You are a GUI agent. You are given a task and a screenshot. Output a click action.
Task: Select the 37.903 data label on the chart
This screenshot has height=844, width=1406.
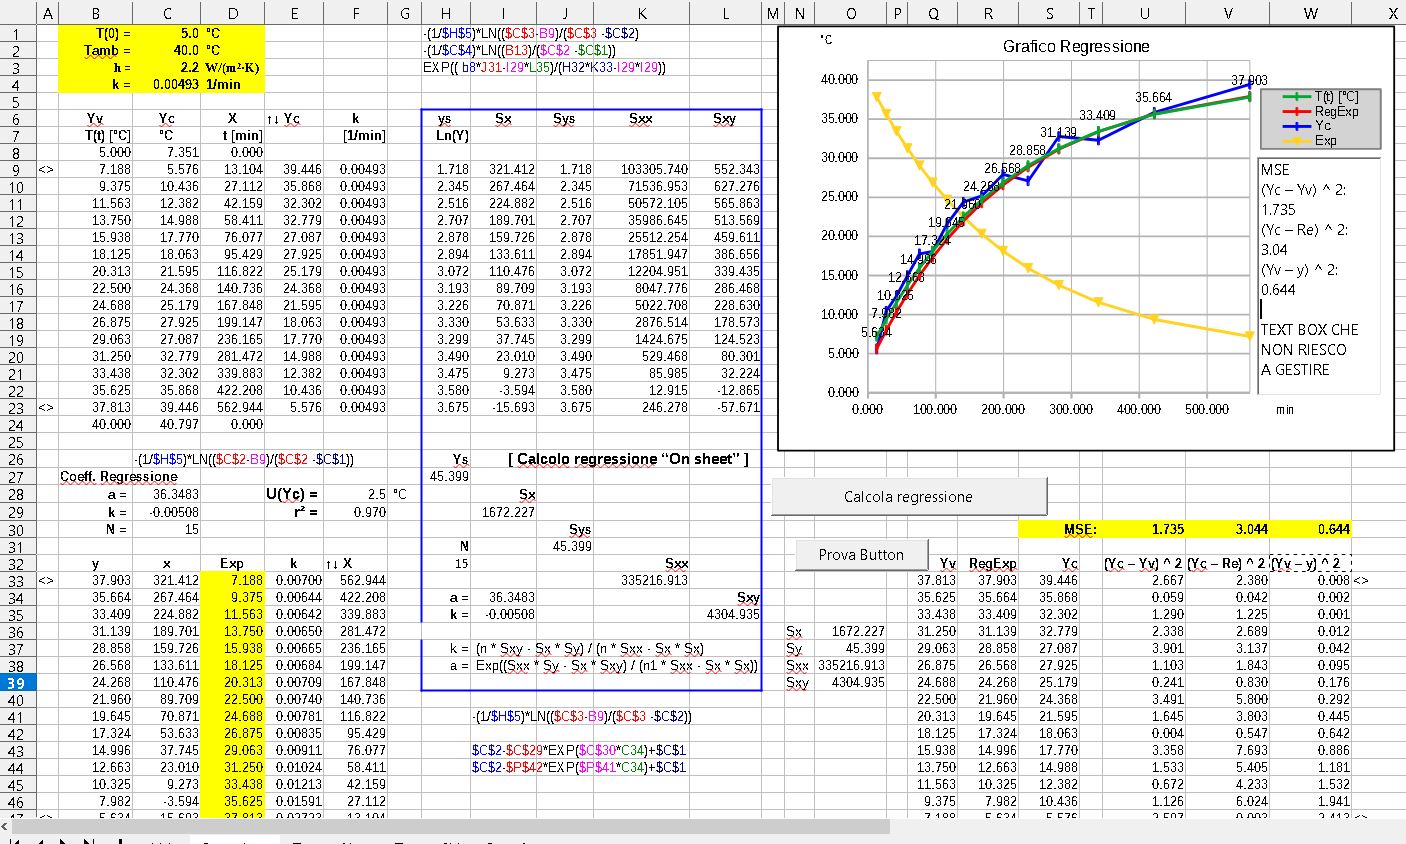[x=1249, y=80]
